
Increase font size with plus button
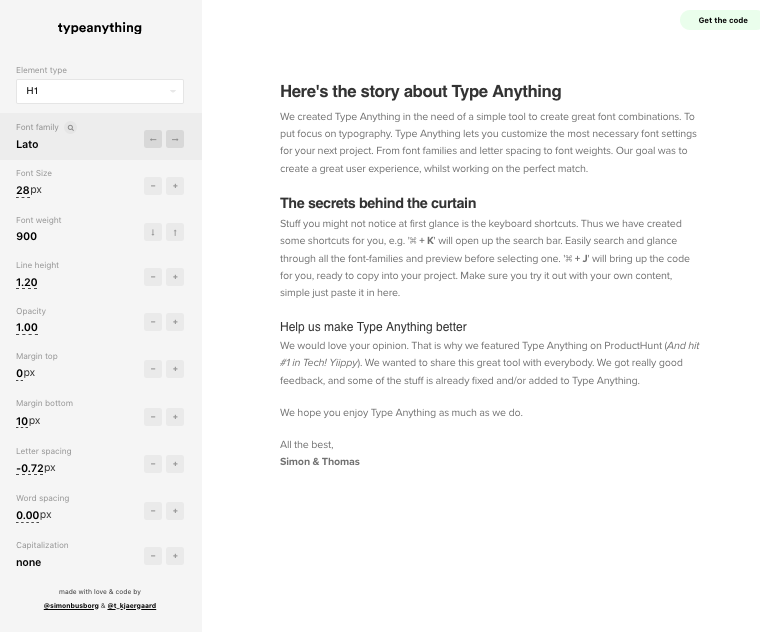click(175, 186)
